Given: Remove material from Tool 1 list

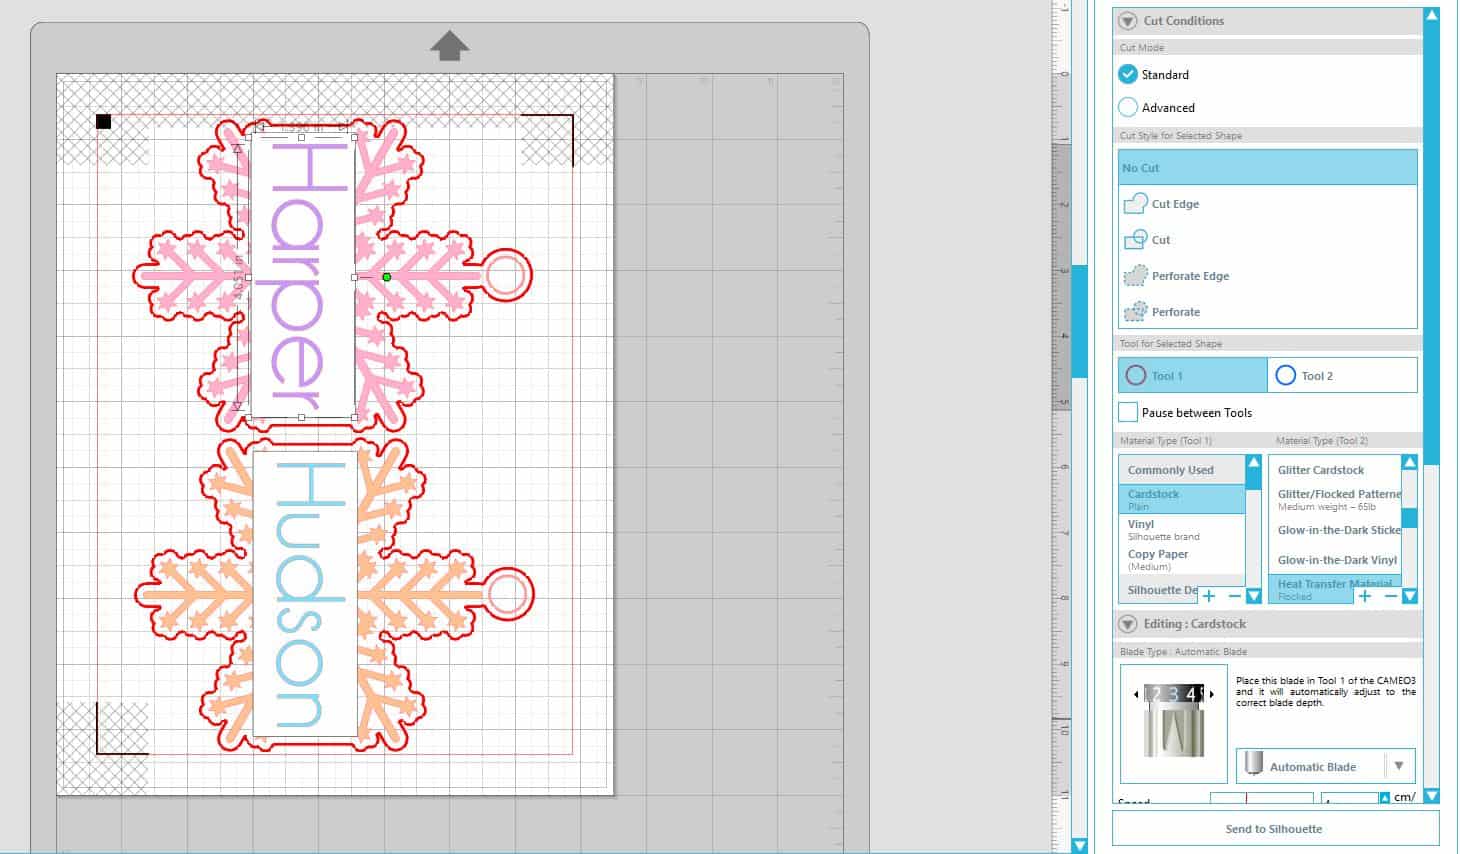Looking at the screenshot, I should pos(1234,595).
